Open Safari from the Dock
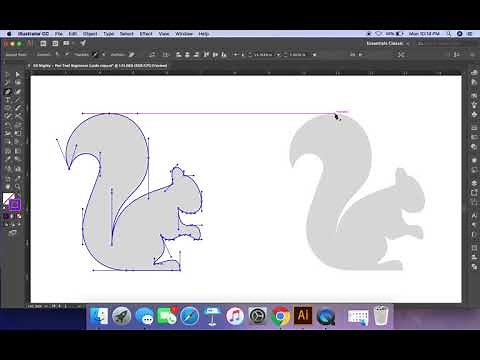Image resolution: width=480 pixels, height=360 pixels. (190, 316)
